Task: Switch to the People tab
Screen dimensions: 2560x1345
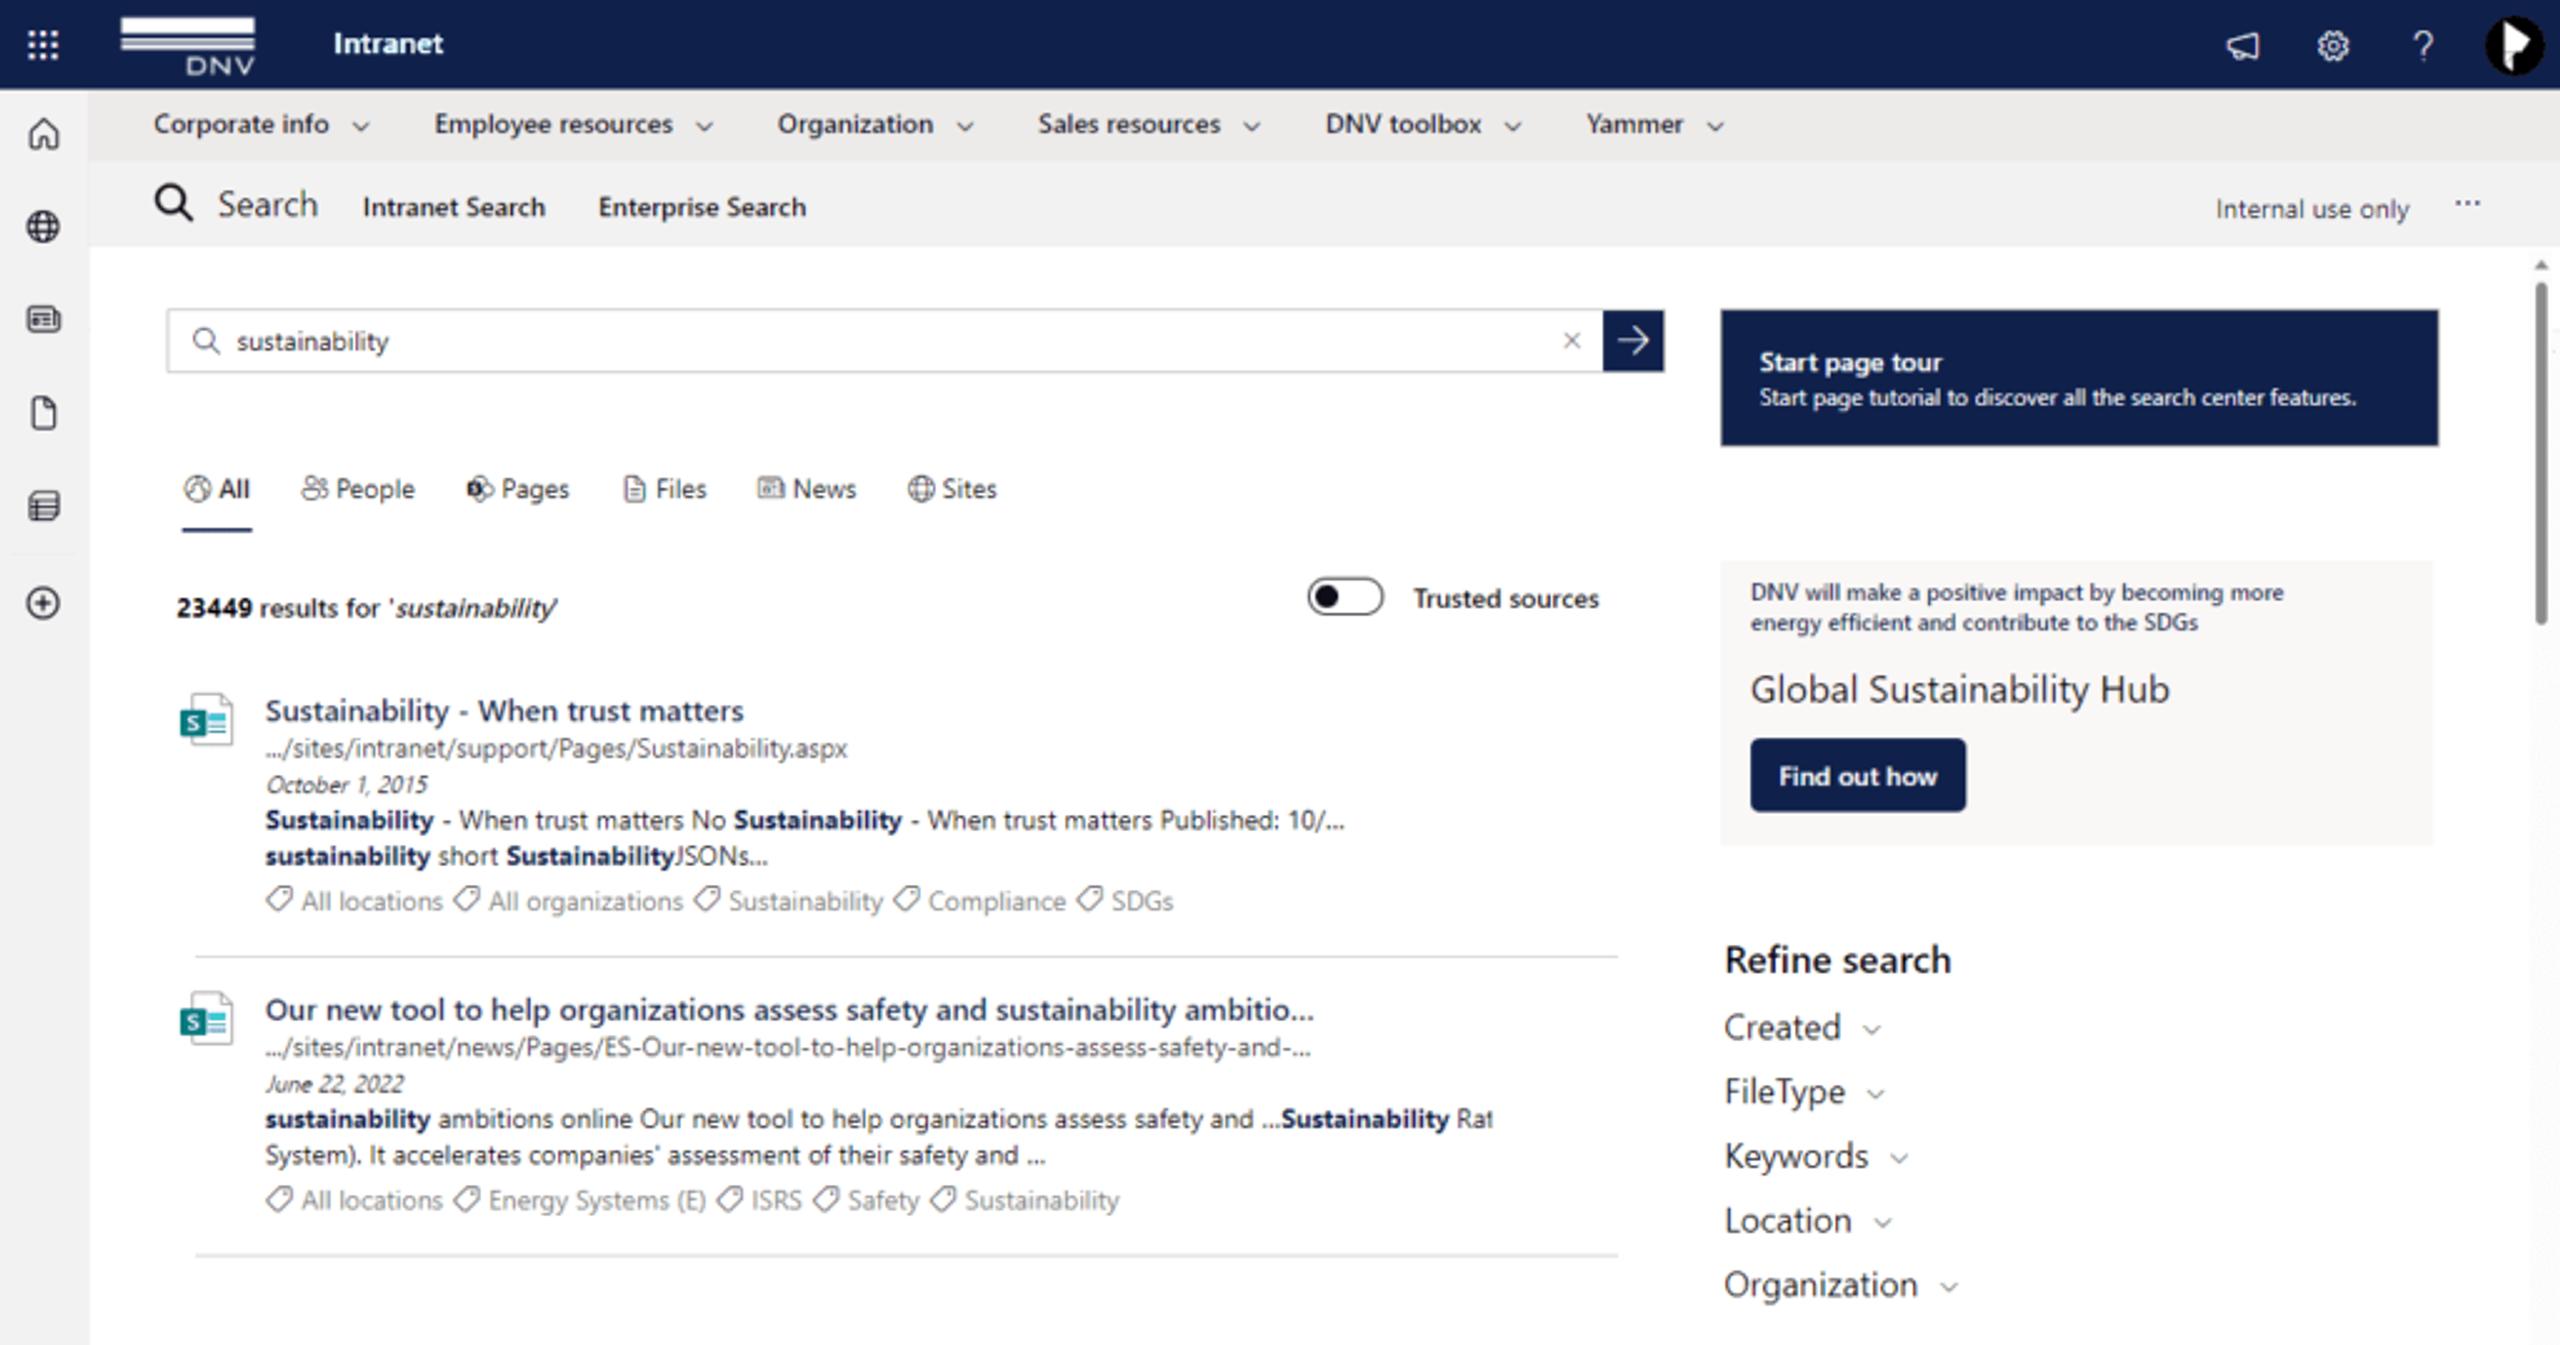Action: coord(358,489)
